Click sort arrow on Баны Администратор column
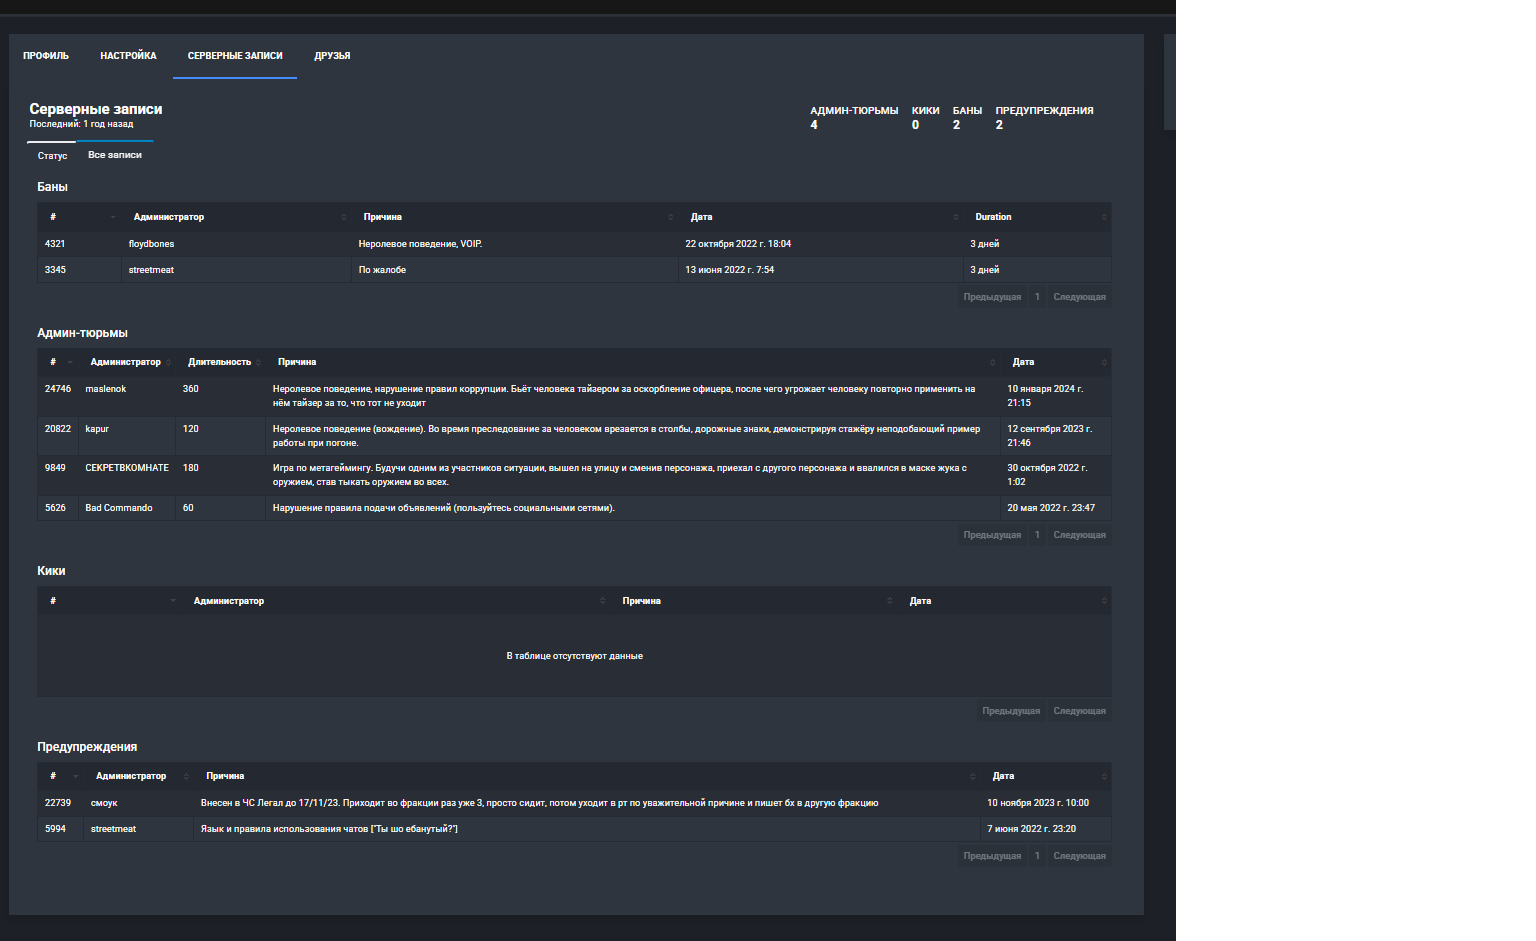Viewport: 1536px width, 941px height. point(343,217)
